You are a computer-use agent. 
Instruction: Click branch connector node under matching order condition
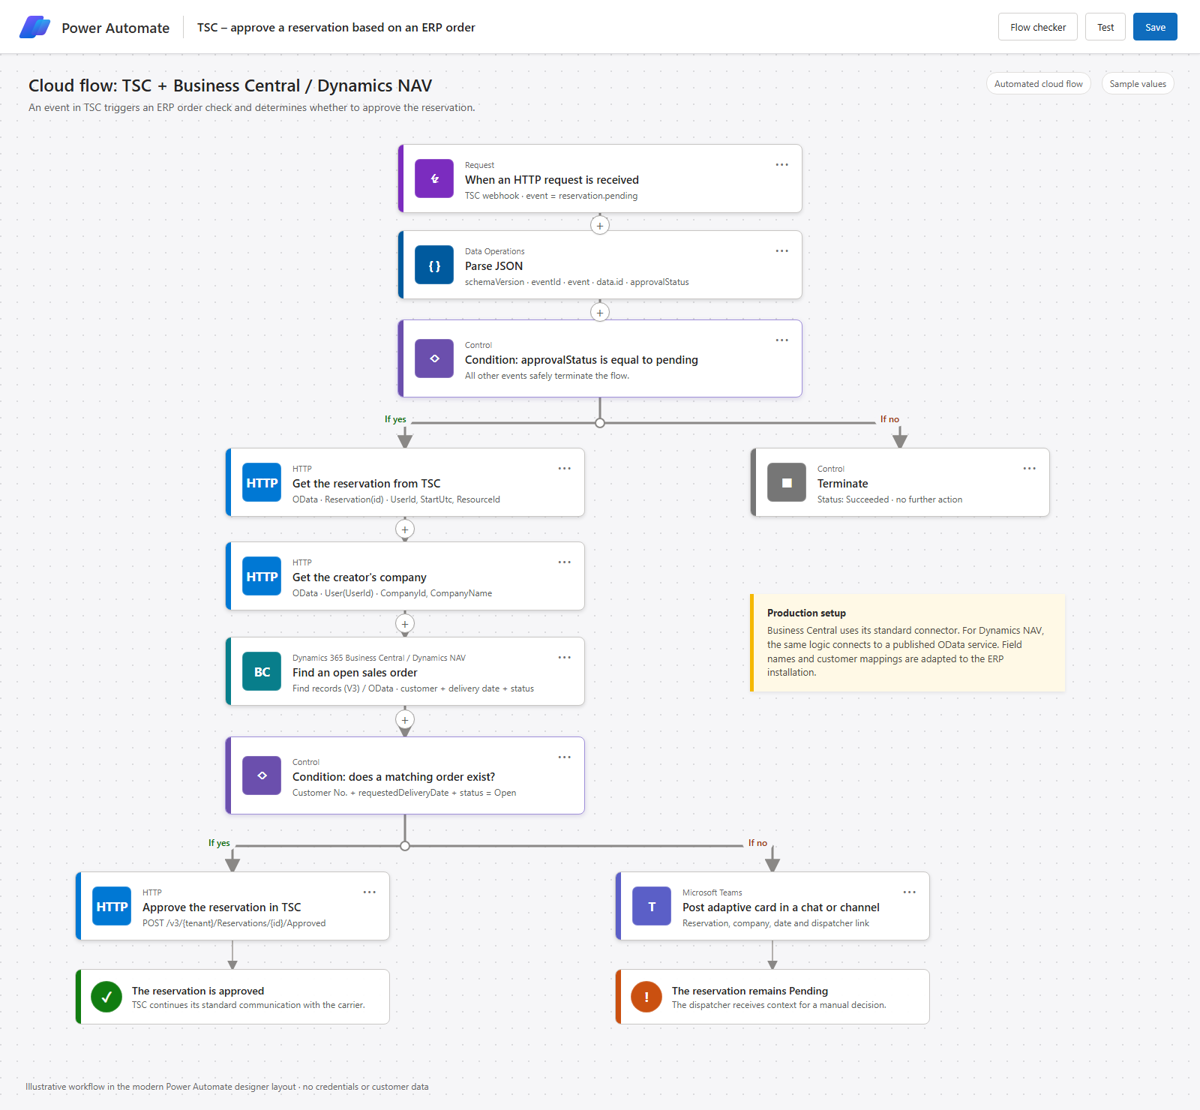[405, 846]
